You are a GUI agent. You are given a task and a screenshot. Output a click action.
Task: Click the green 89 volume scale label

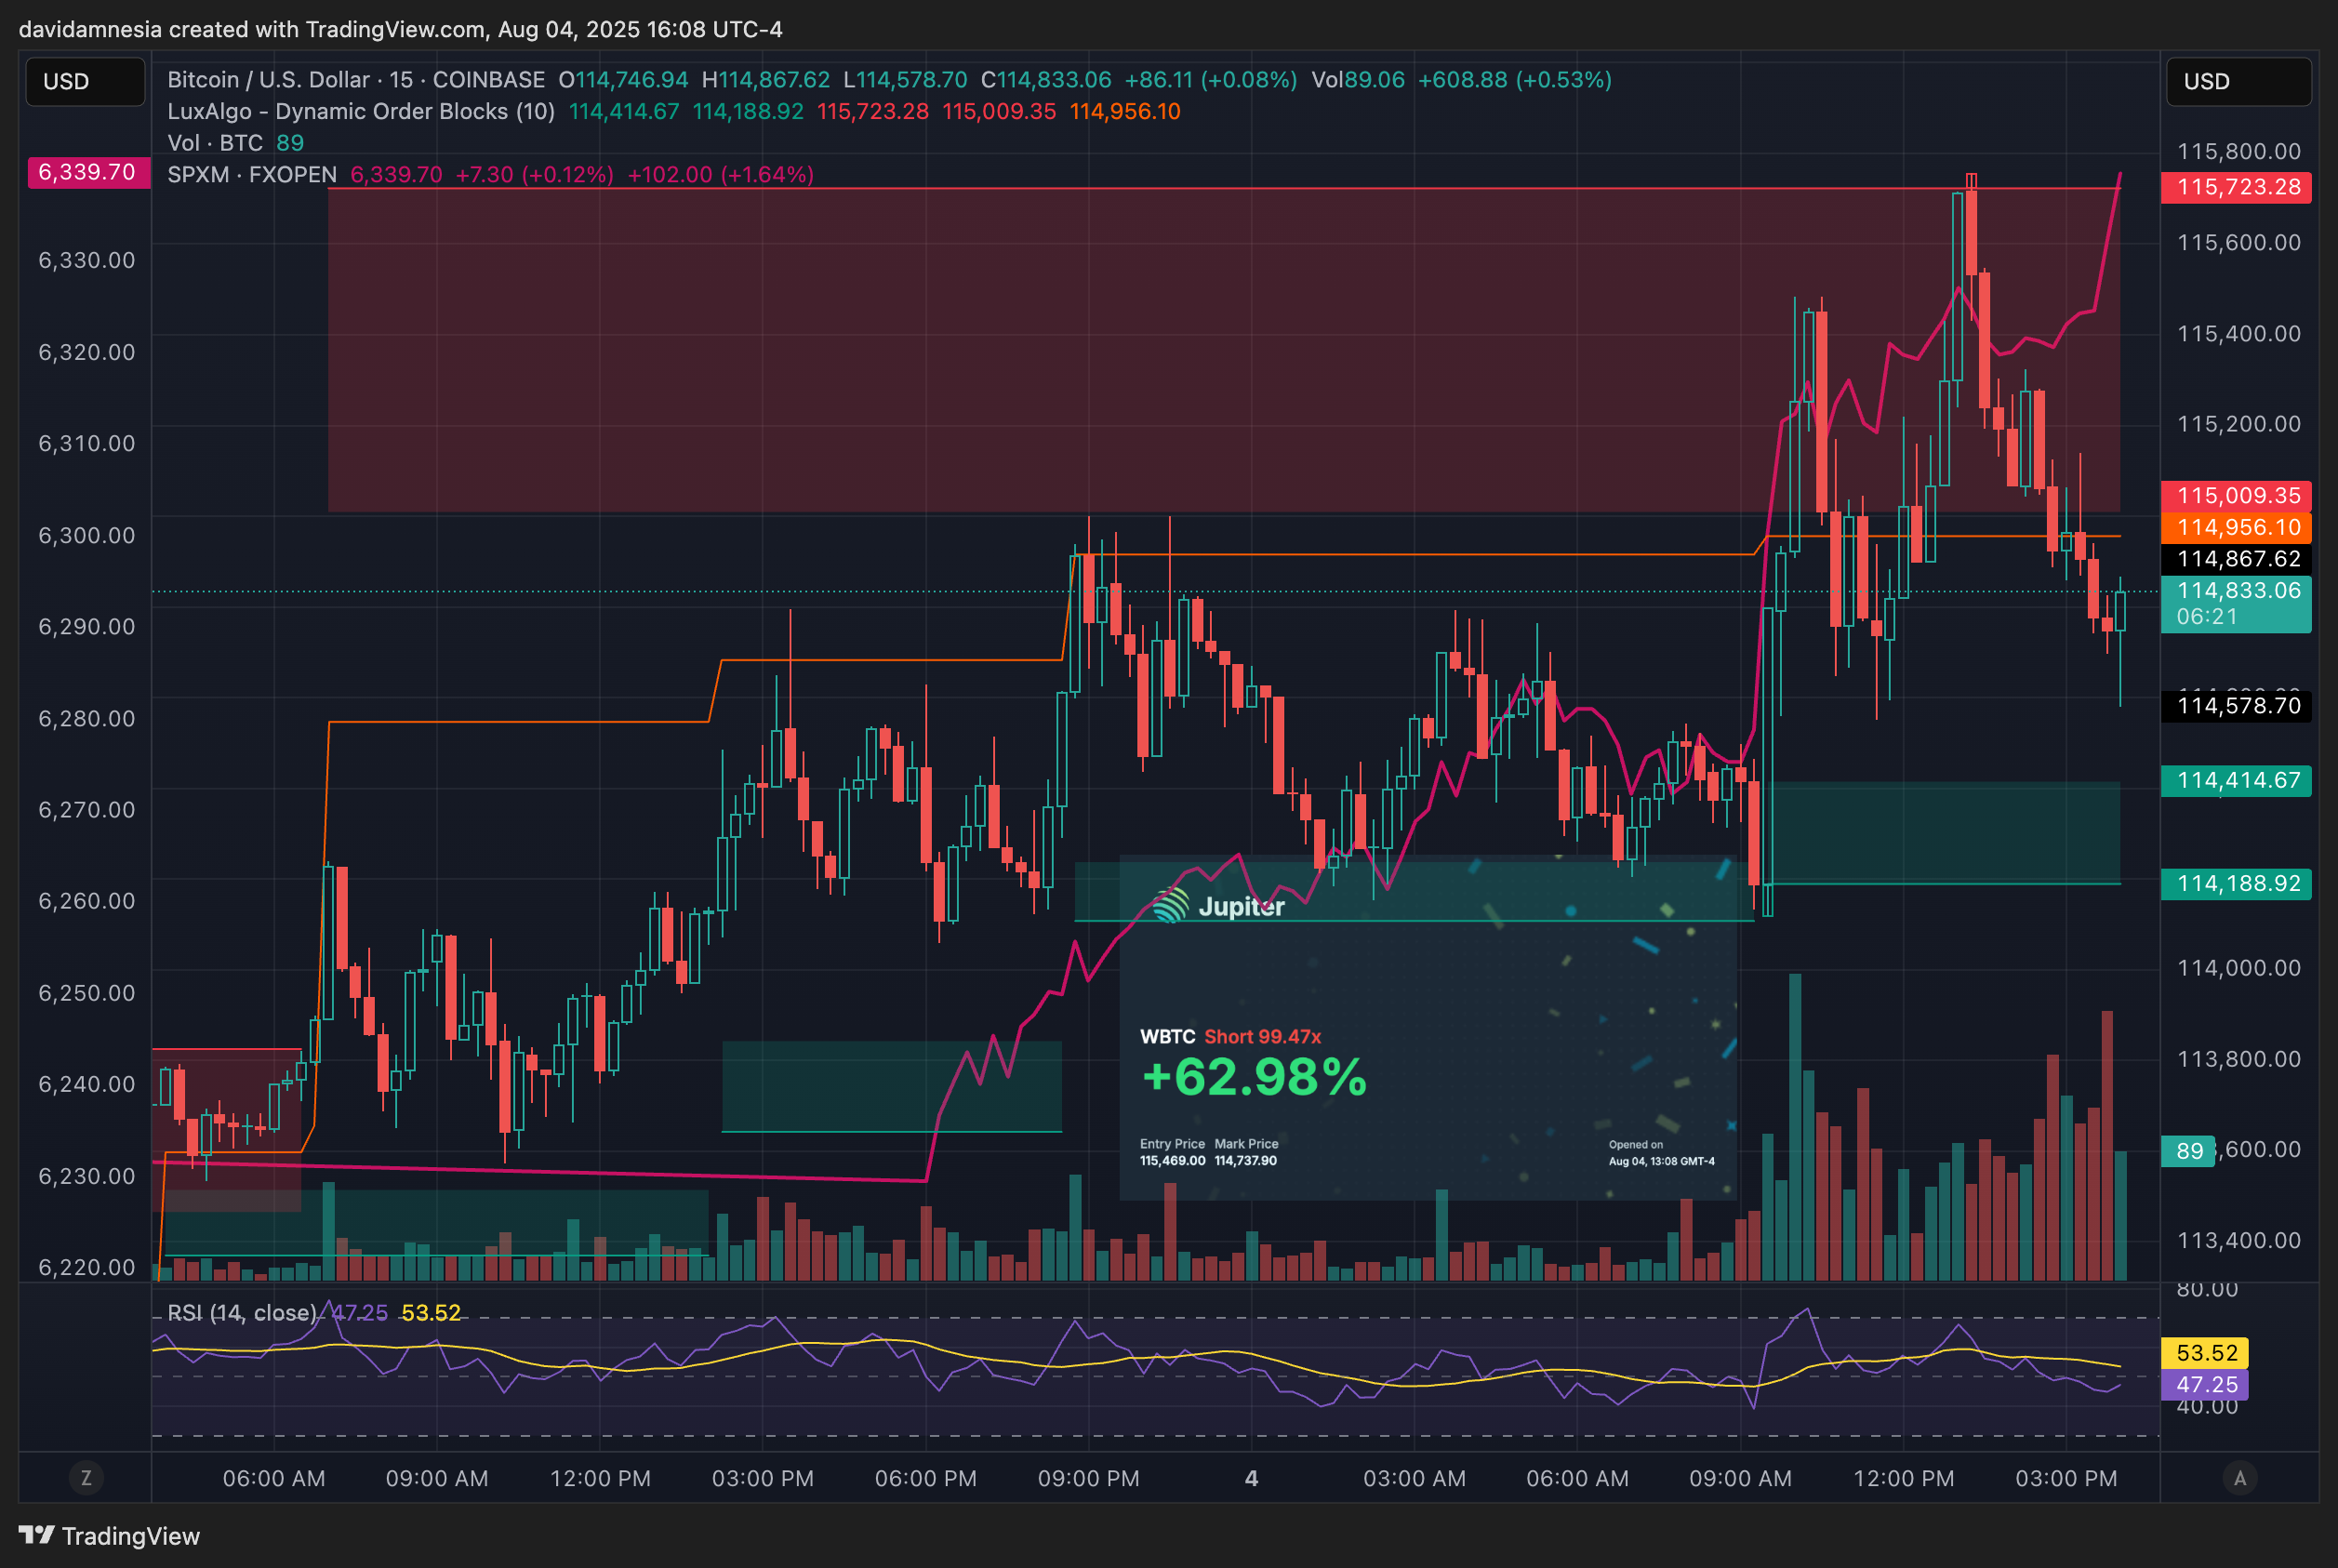[2187, 1151]
